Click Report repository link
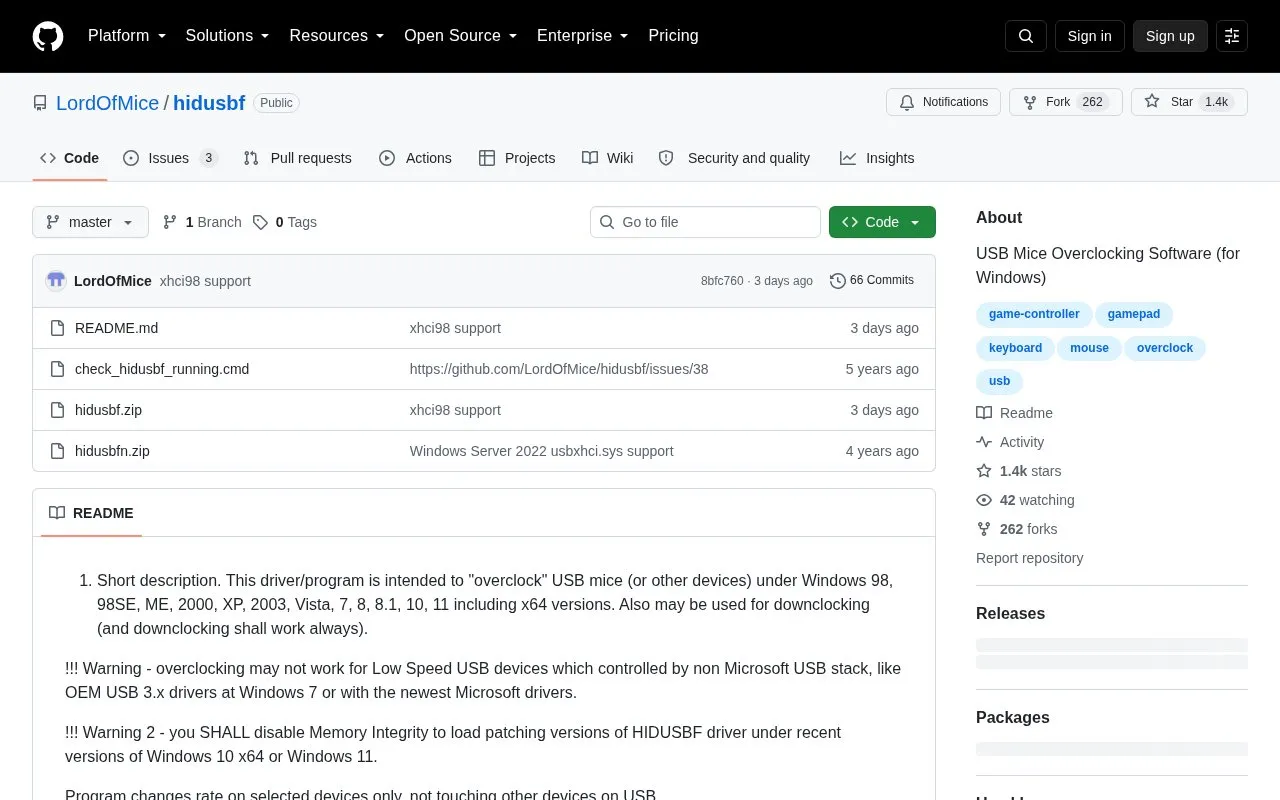Screen dimensions: 1280x800 [1029, 558]
